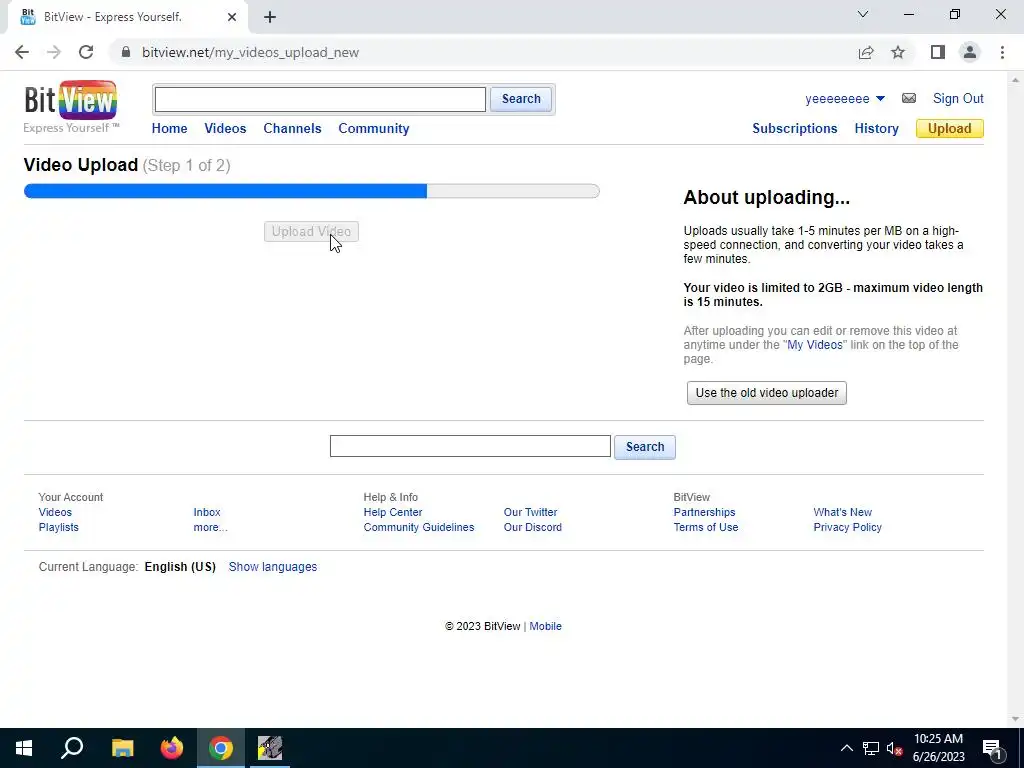Viewport: 1024px width, 768px height.
Task: Click the BitView logo
Action: point(71,106)
